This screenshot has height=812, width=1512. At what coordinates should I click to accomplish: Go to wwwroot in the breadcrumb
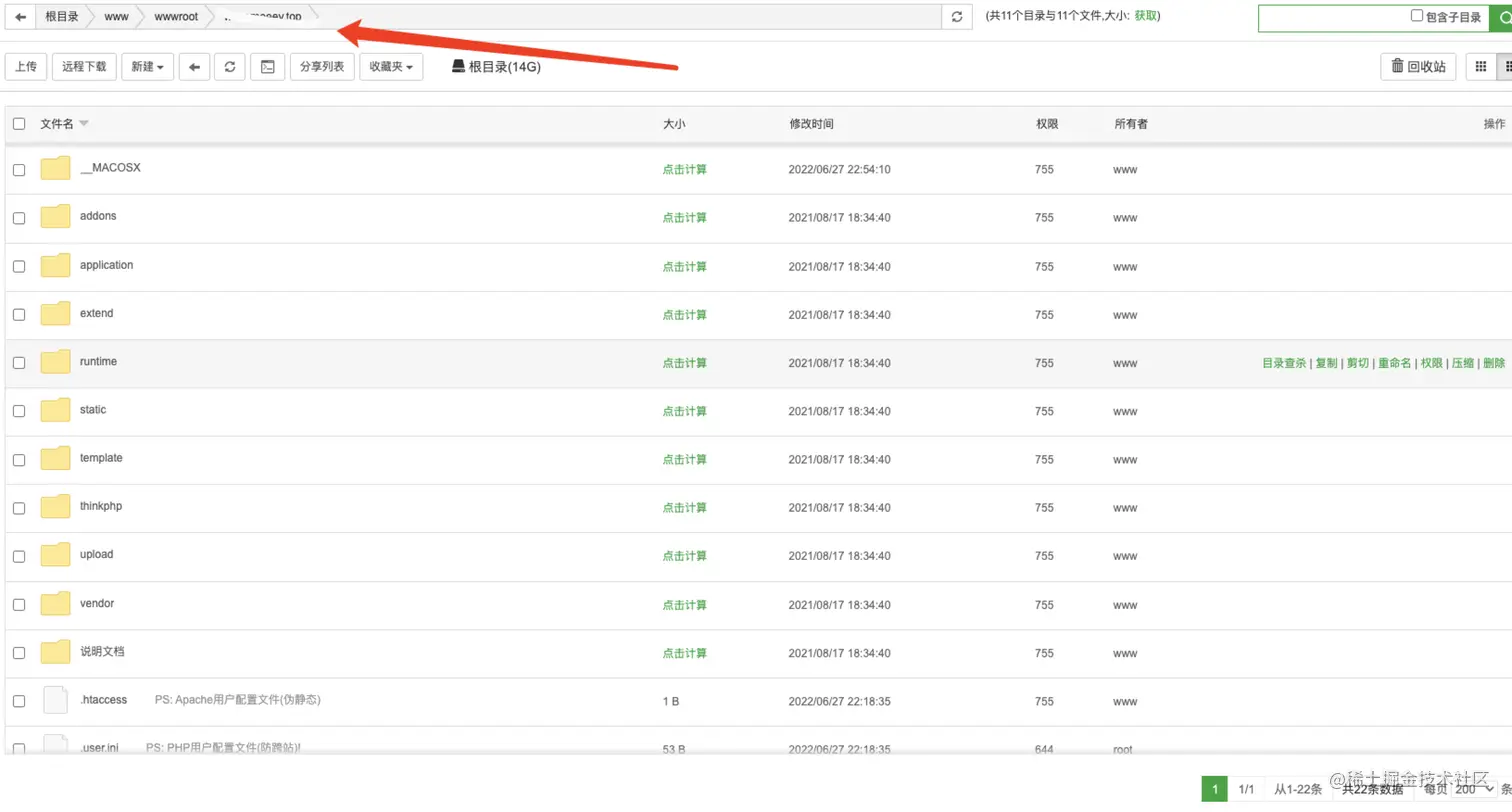[x=176, y=17]
